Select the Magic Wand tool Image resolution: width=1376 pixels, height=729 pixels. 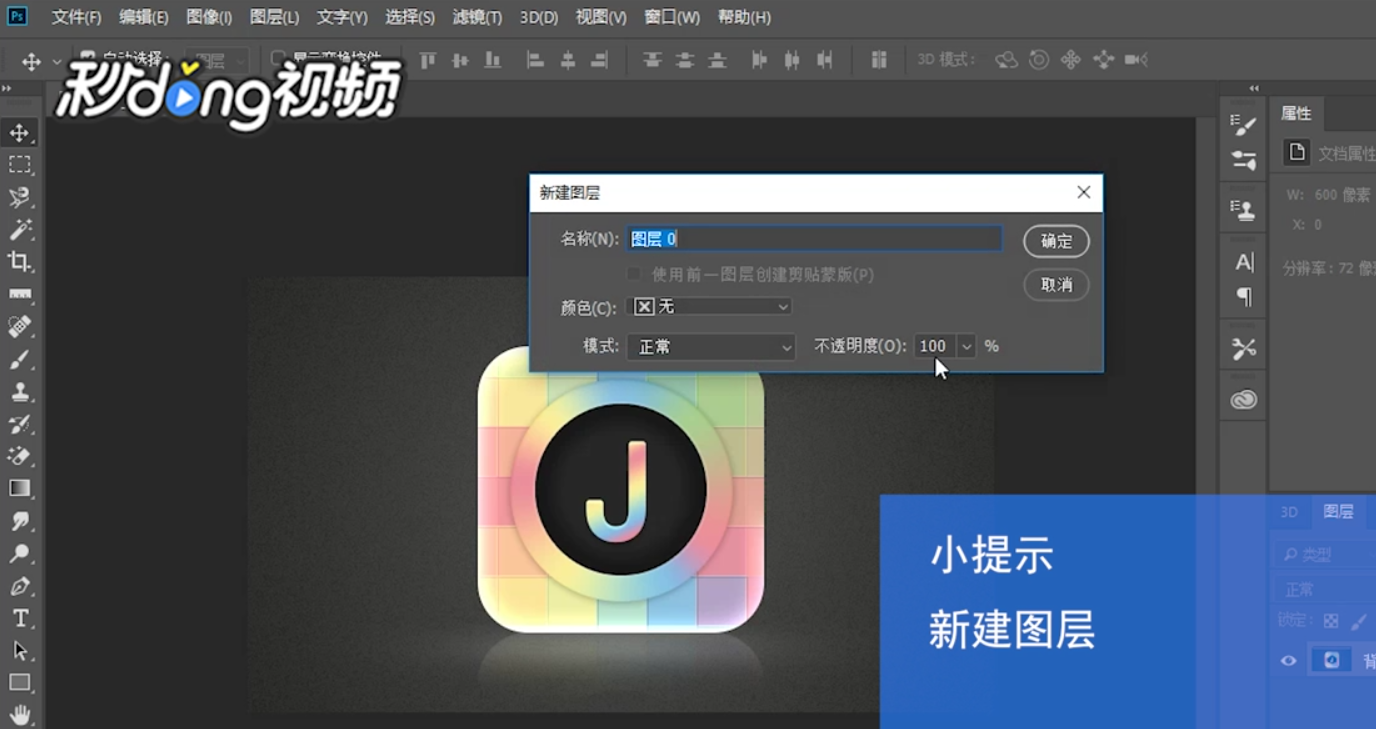20,230
